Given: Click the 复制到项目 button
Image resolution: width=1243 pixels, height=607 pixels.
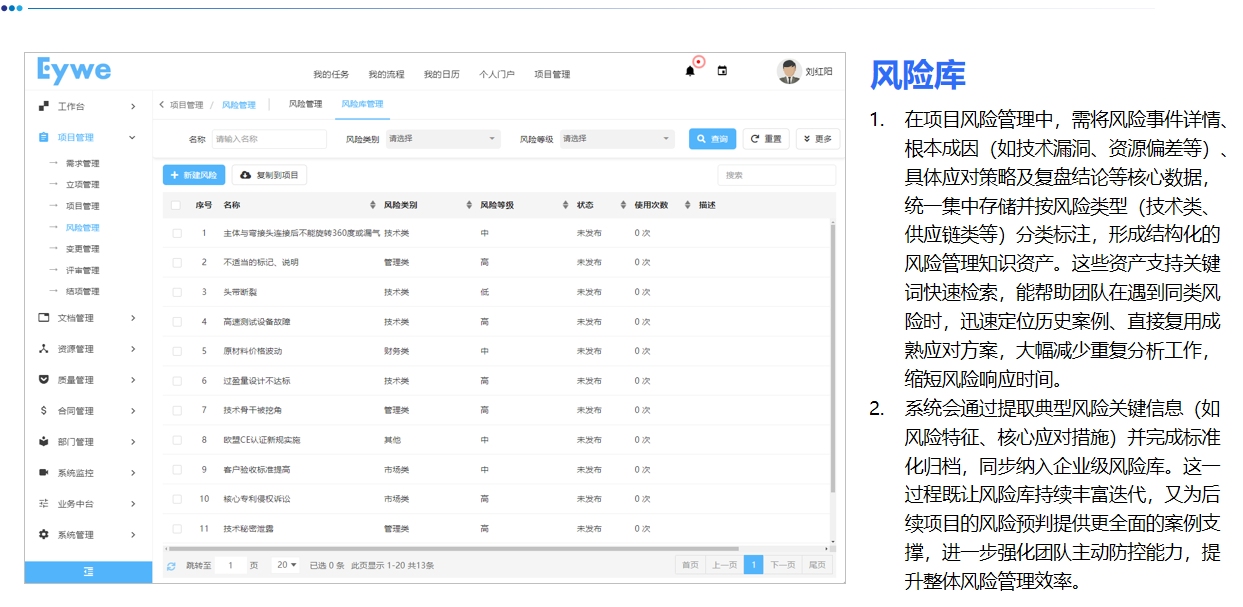Looking at the screenshot, I should pos(272,174).
